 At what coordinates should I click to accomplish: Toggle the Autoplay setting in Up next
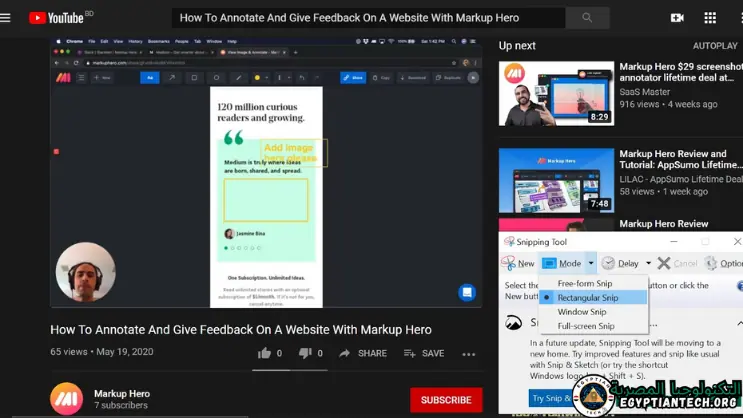pos(715,46)
